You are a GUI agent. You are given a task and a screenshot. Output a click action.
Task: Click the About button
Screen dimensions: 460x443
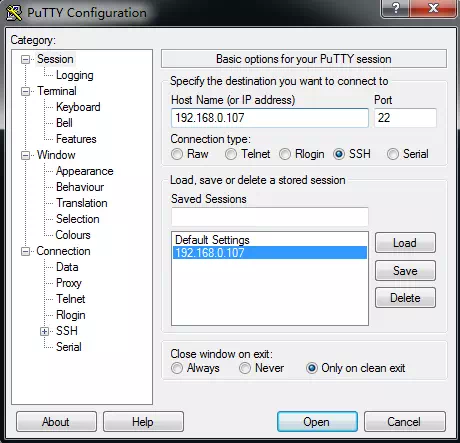coord(56,422)
